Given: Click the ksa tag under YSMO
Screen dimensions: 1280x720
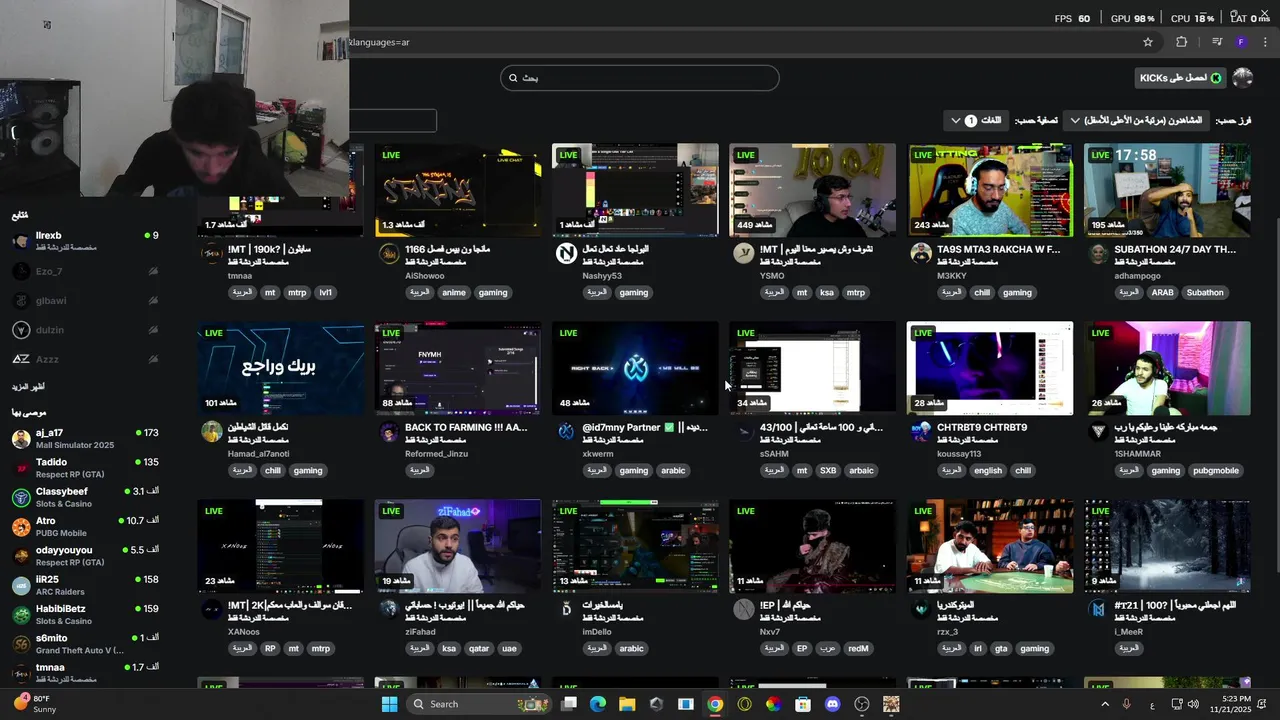Looking at the screenshot, I should pyautogui.click(x=827, y=293).
